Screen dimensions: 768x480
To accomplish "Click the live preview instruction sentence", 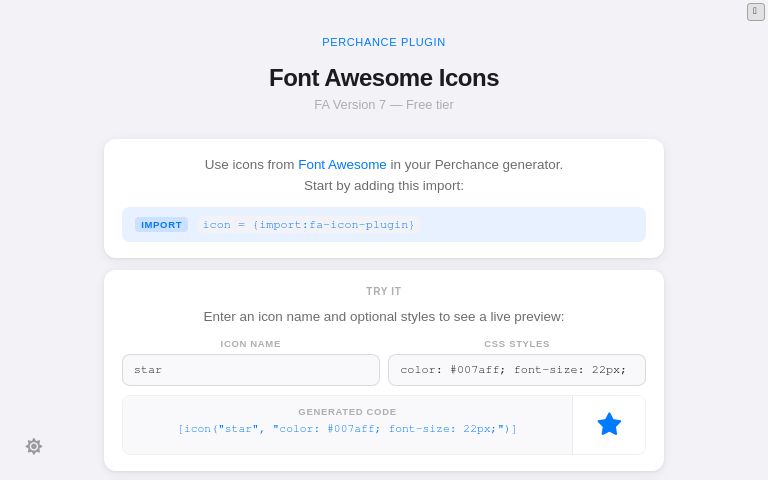I will tap(384, 317).
